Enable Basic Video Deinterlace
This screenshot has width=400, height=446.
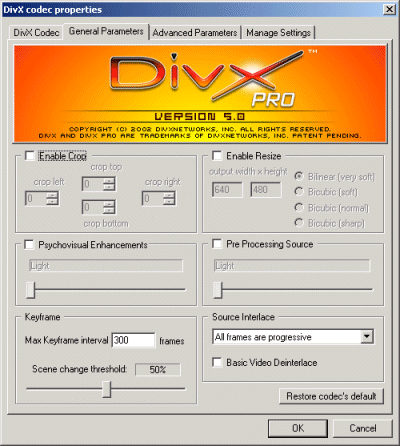click(x=217, y=362)
